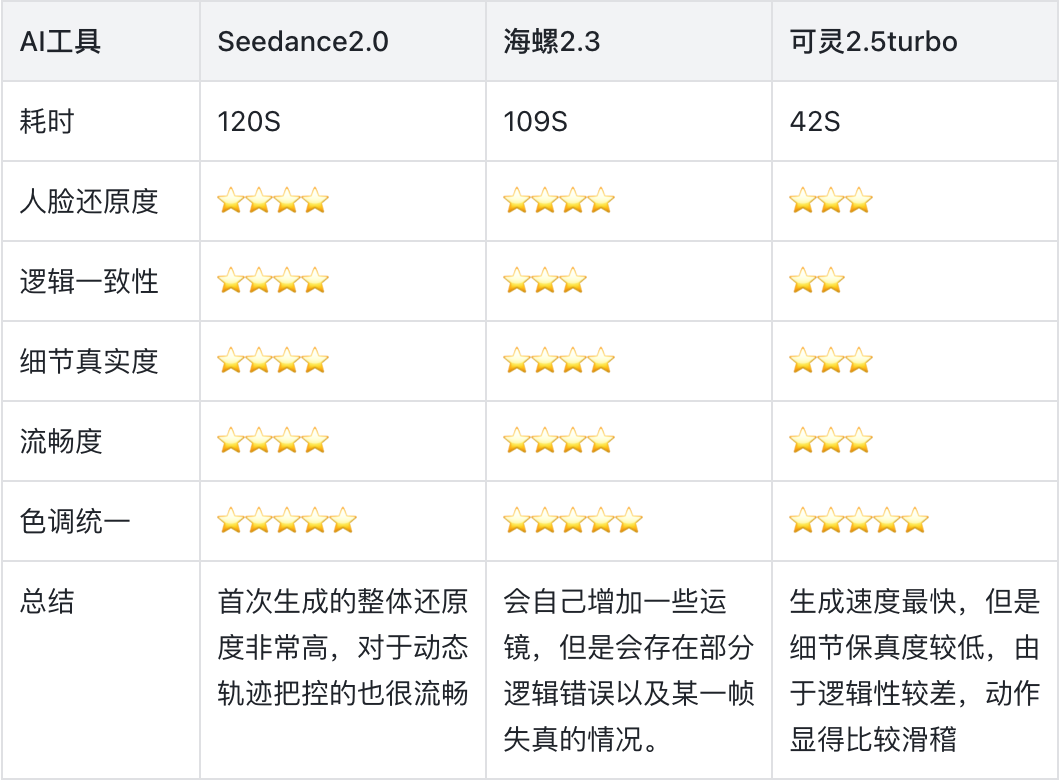1060x782 pixels.
Task: Click the 耗时 row label
Action: click(47, 122)
